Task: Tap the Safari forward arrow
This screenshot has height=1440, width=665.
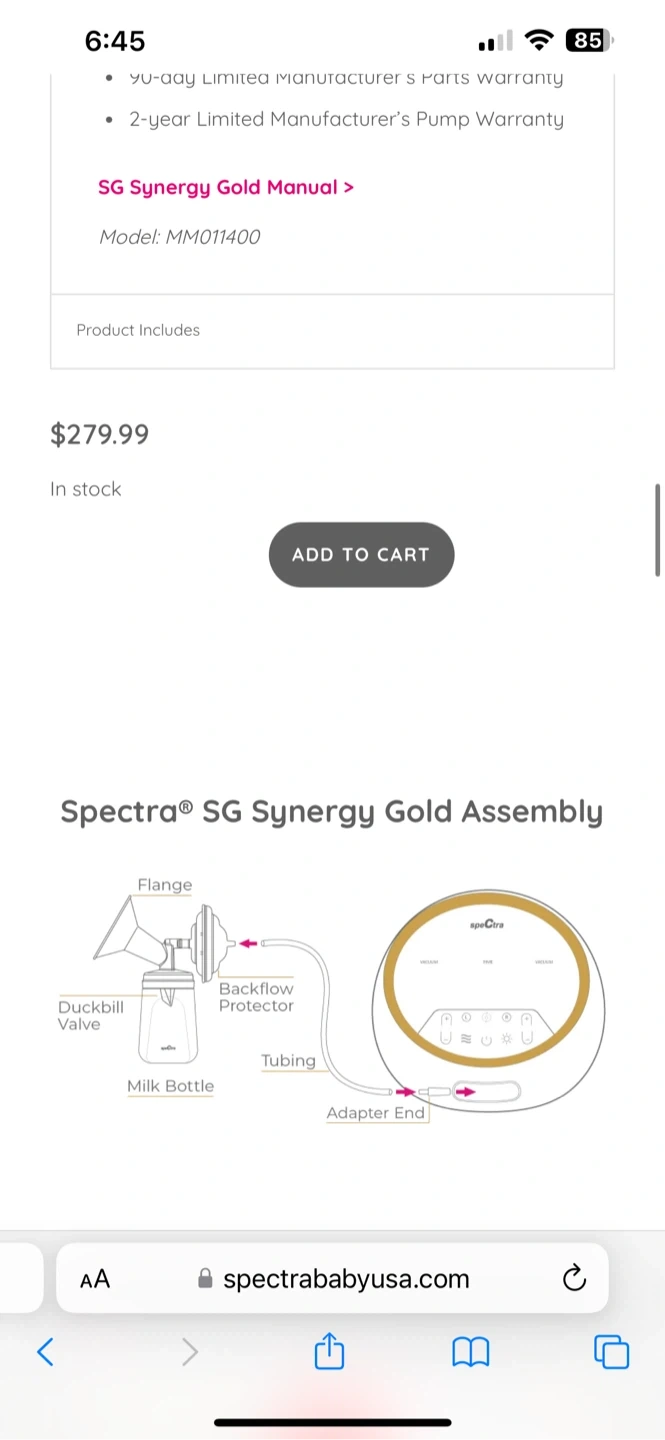Action: (190, 1352)
